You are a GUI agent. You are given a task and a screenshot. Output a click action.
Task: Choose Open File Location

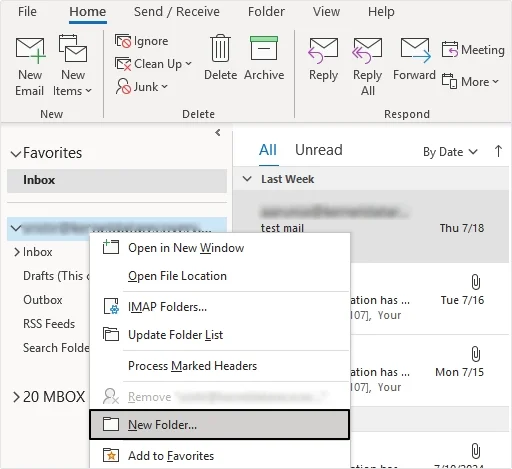coord(220,276)
